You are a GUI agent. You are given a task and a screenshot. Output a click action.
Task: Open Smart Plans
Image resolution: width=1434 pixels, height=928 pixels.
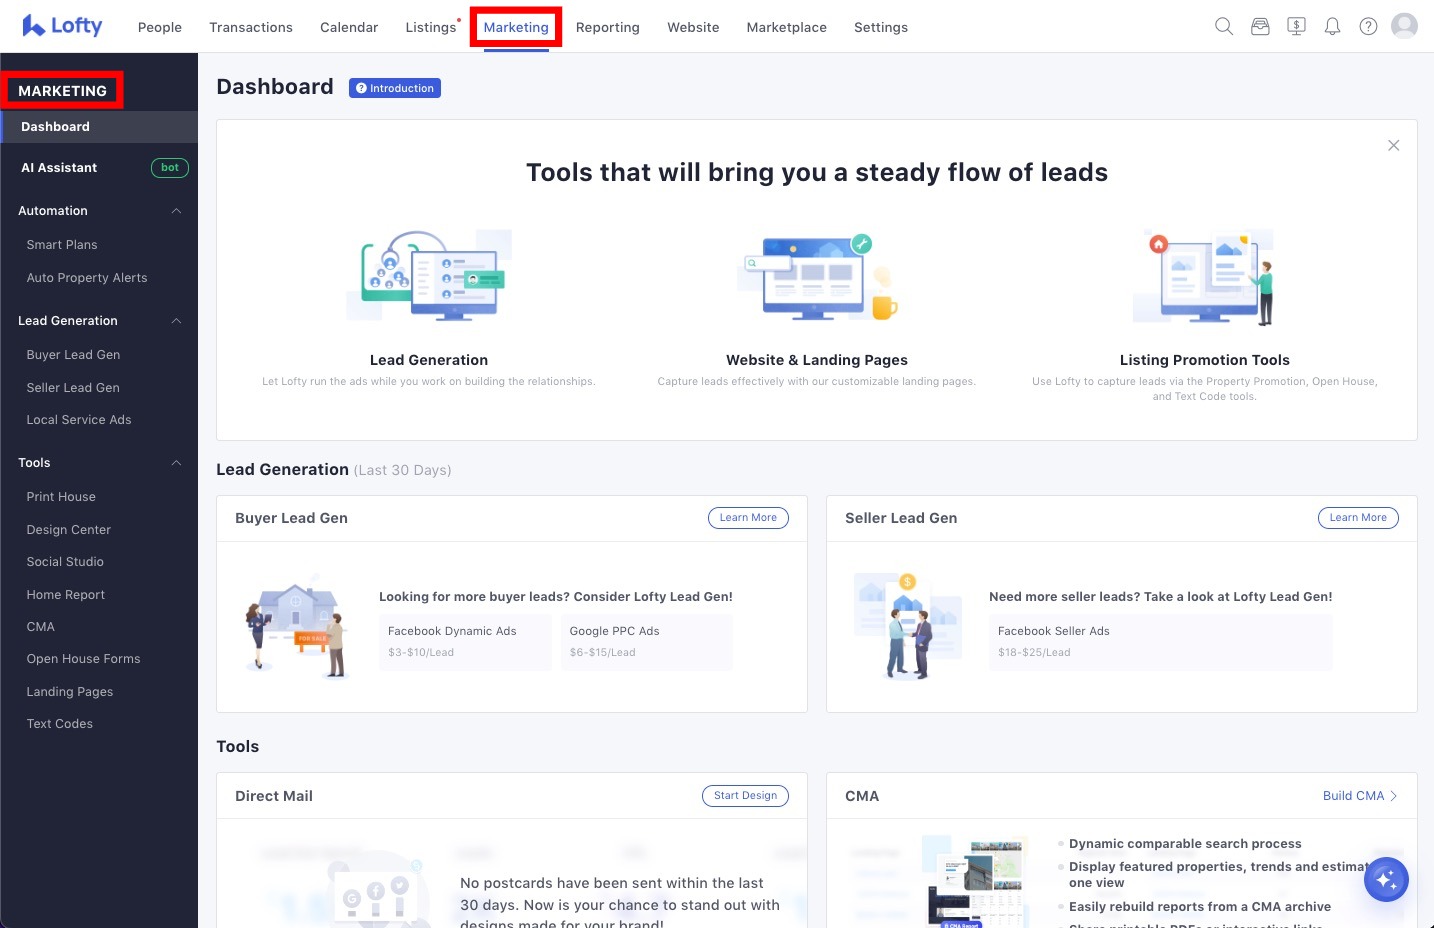[62, 245]
